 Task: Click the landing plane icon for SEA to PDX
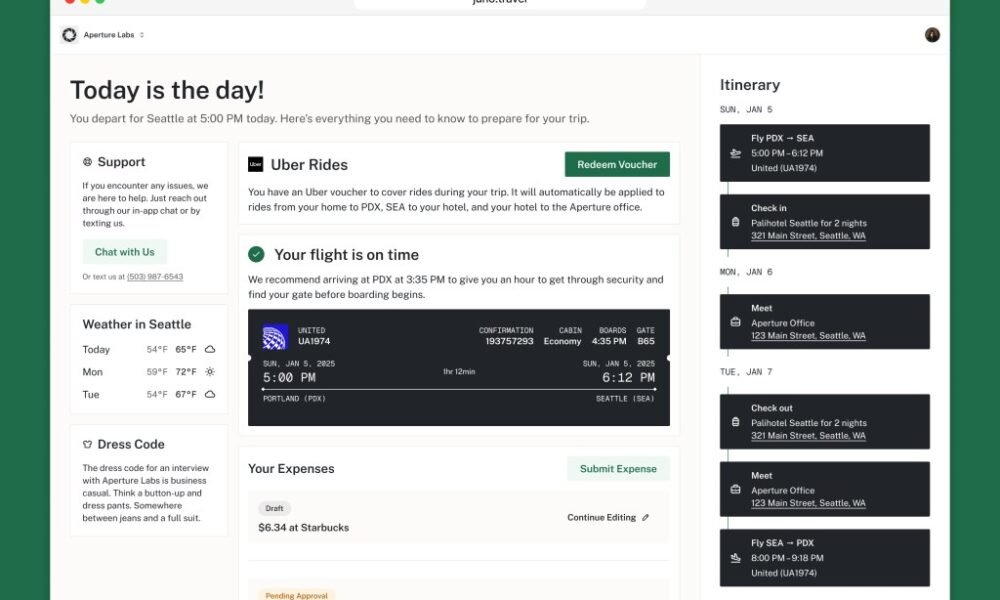(x=735, y=558)
